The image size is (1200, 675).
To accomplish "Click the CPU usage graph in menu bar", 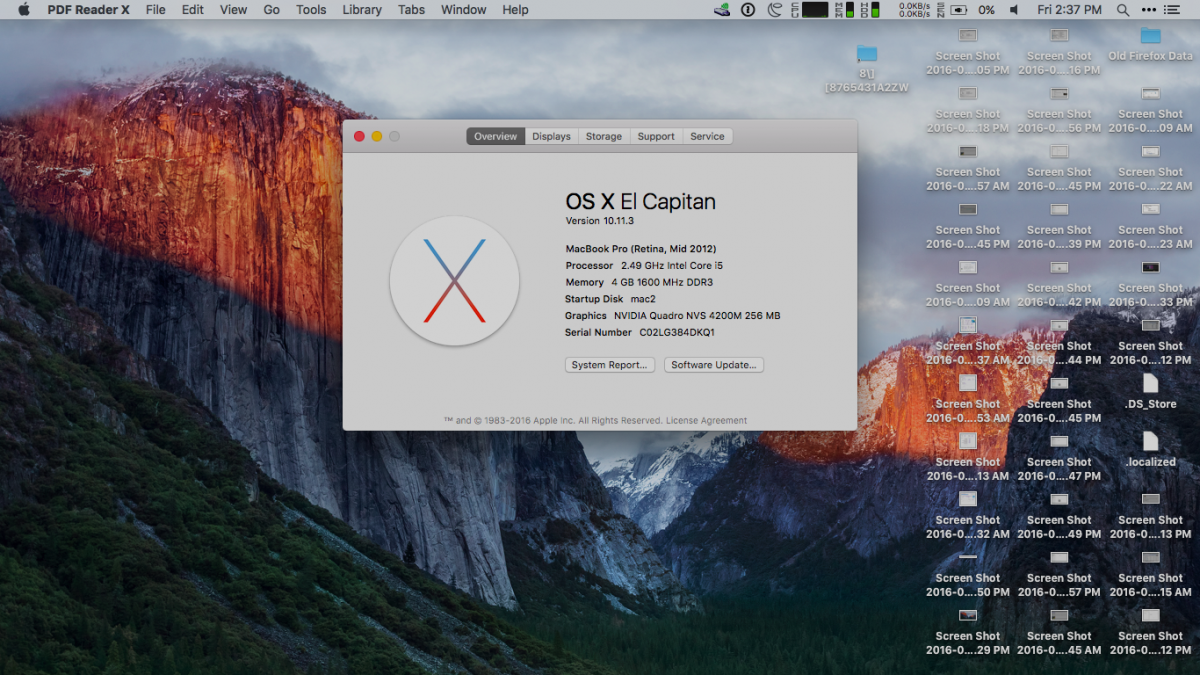I will point(815,10).
